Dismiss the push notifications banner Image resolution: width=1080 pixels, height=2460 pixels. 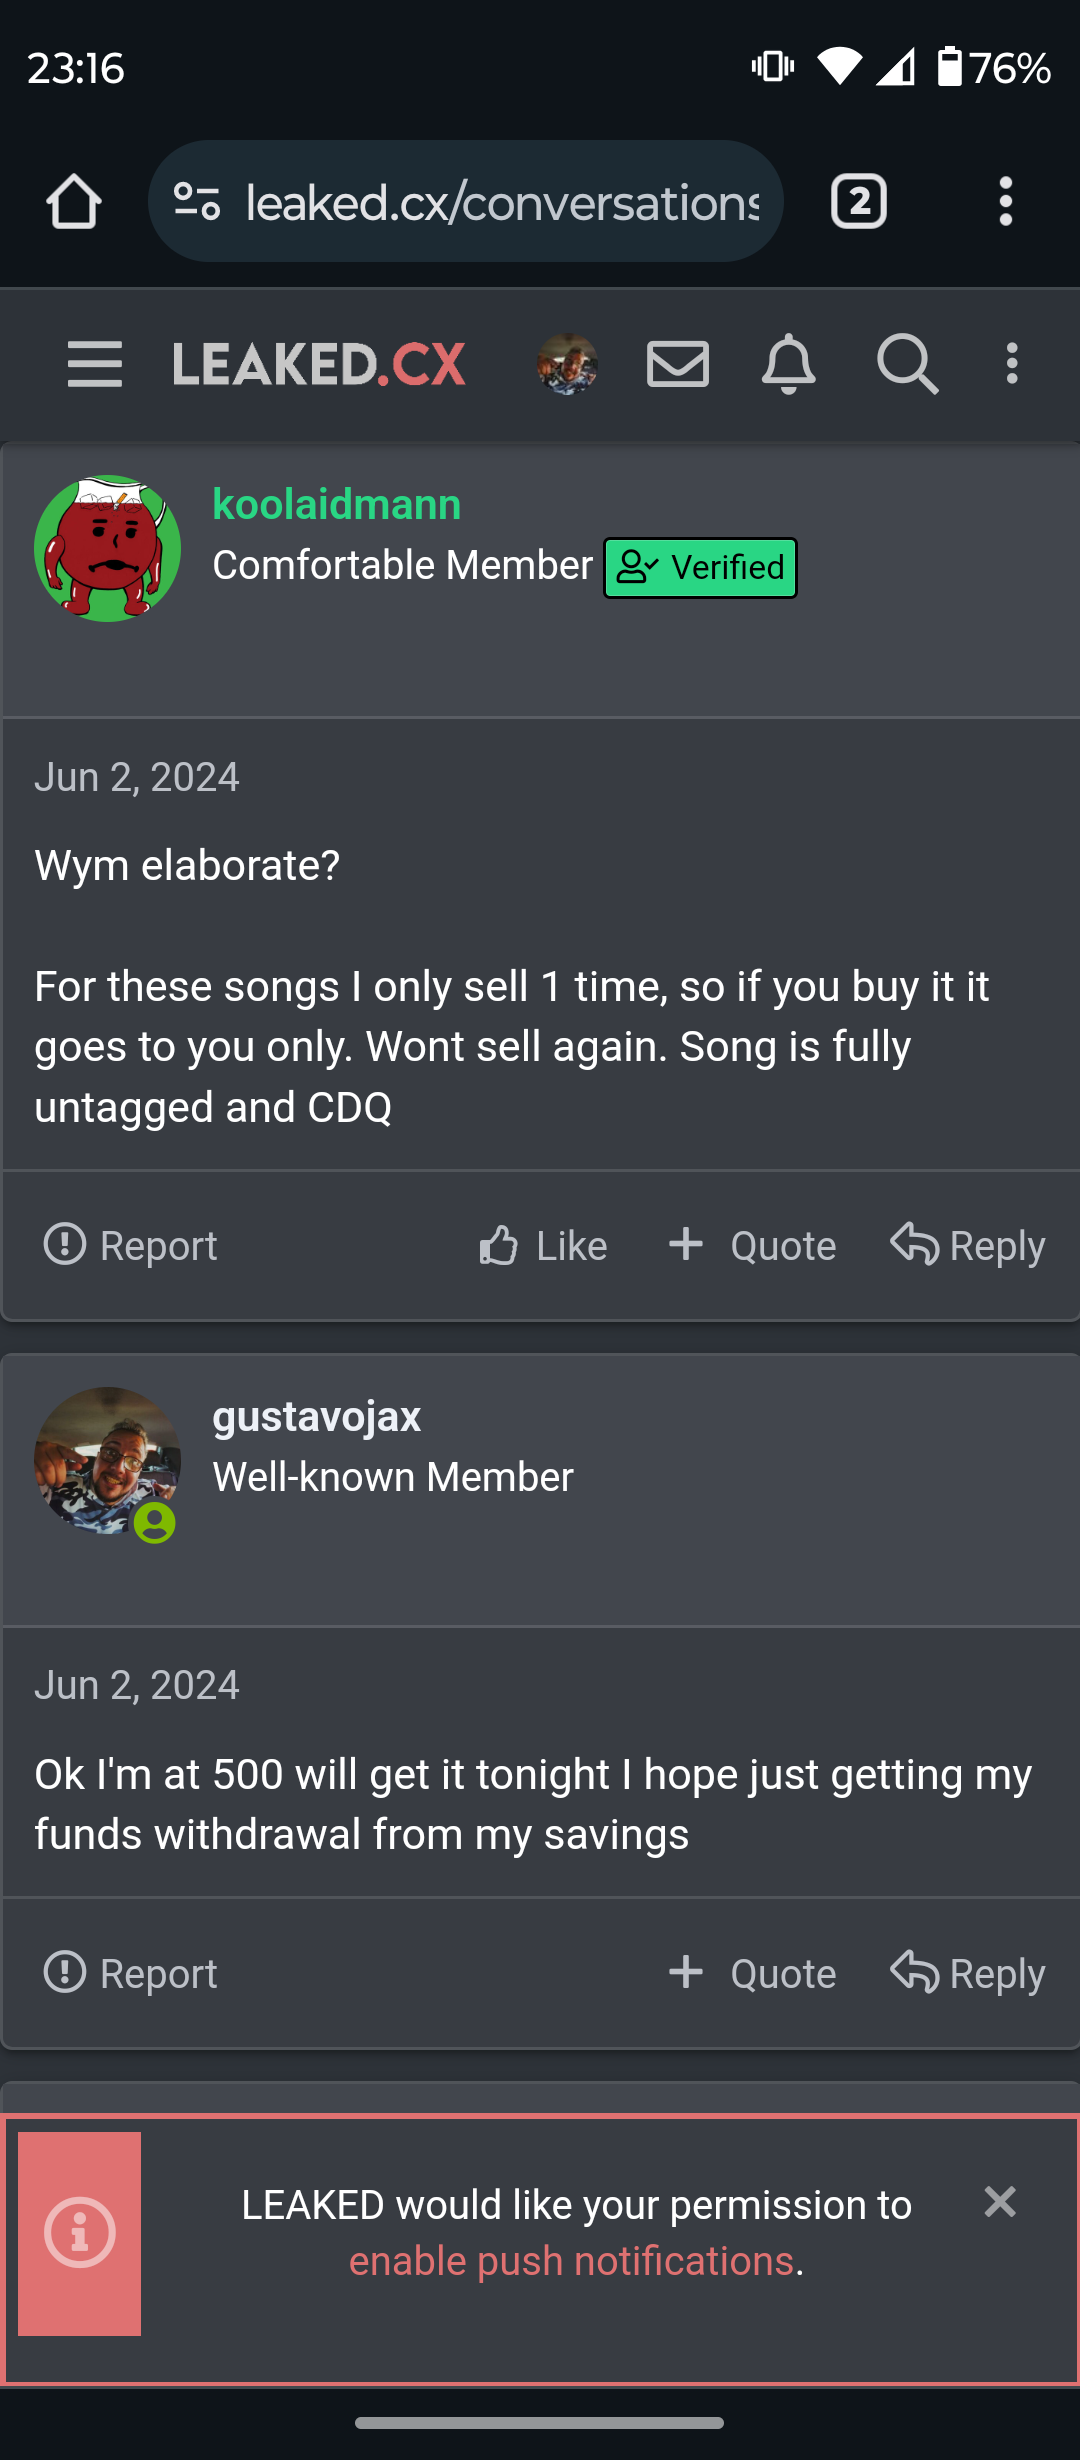(x=1000, y=2202)
